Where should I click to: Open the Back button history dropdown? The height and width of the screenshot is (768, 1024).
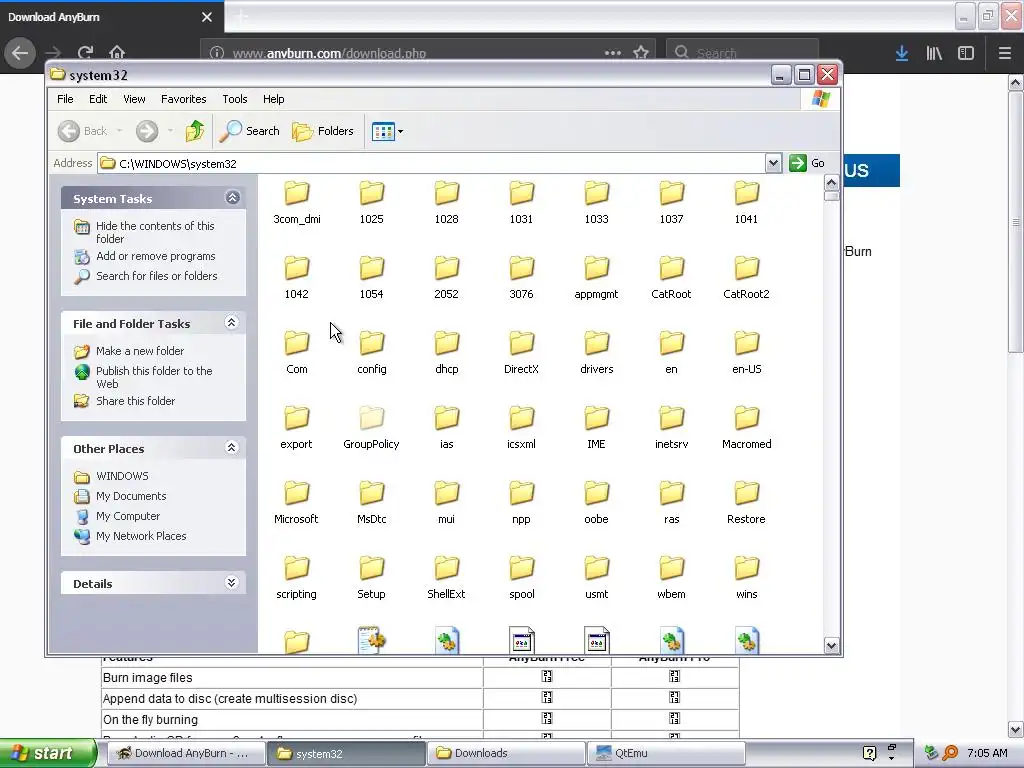[120, 131]
